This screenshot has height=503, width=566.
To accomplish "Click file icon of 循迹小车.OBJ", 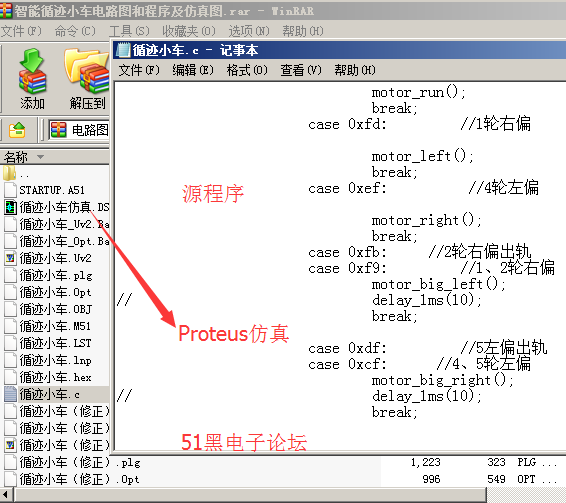I will pos(10,309).
